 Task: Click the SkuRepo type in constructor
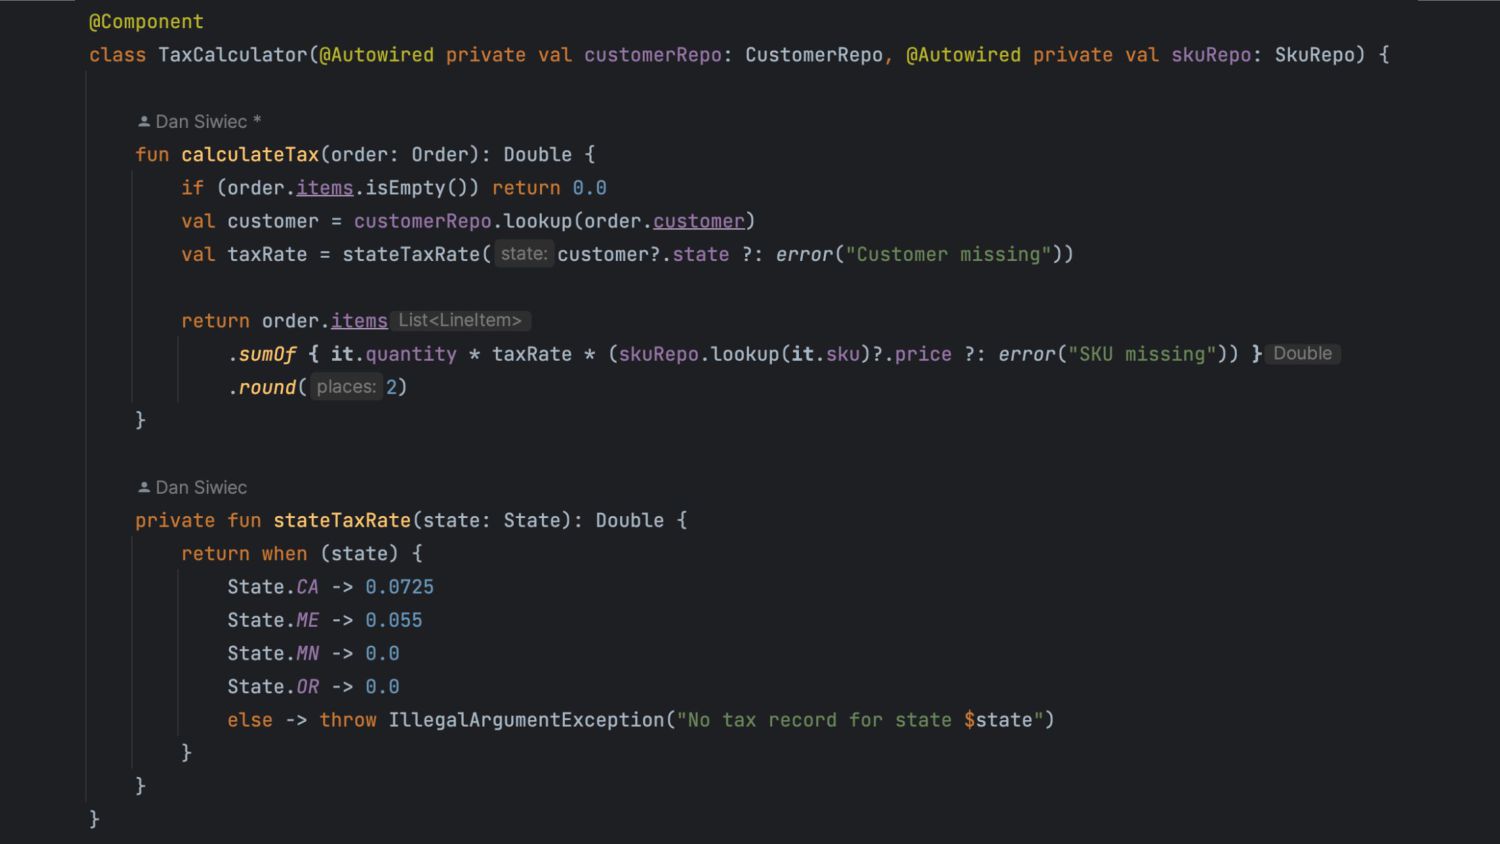click(x=1315, y=55)
